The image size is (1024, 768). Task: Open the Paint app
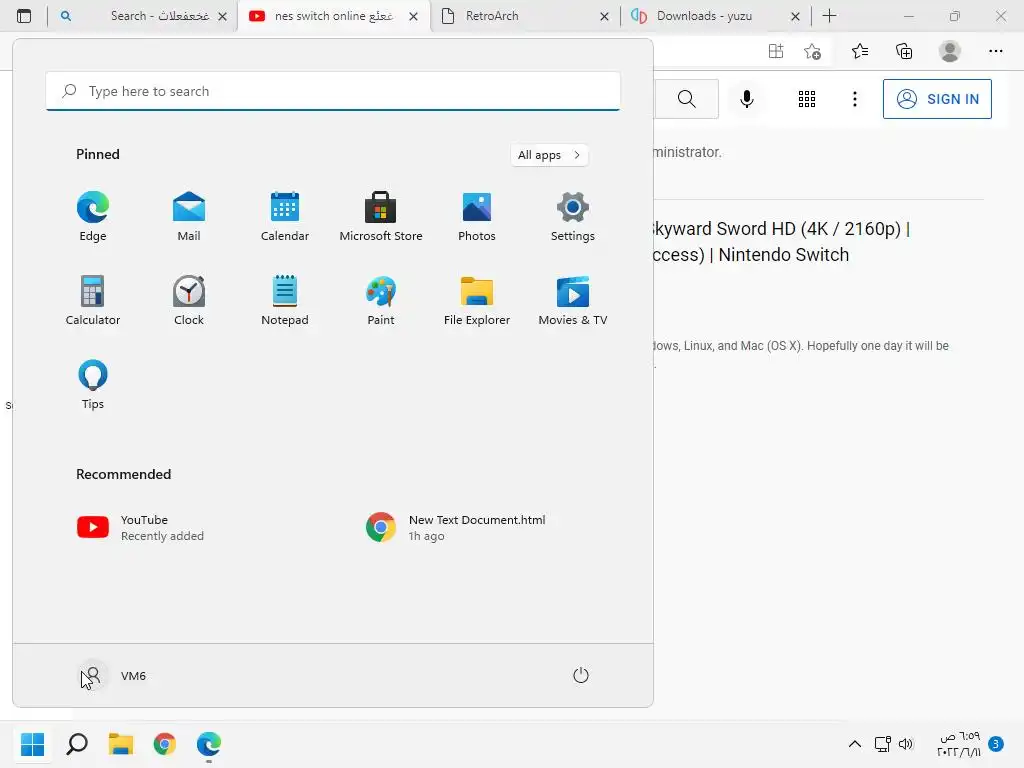(381, 300)
